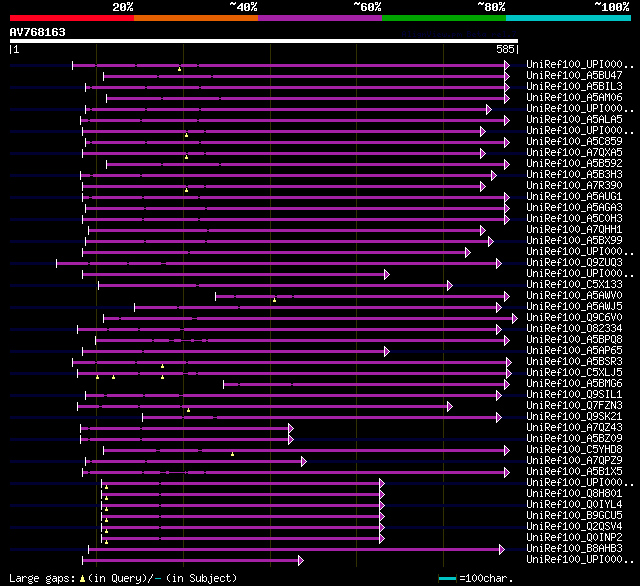Click hit label UniRef100_A5AUG1
Image resolution: width=640 pixels, height=586 pixels.
point(574,197)
